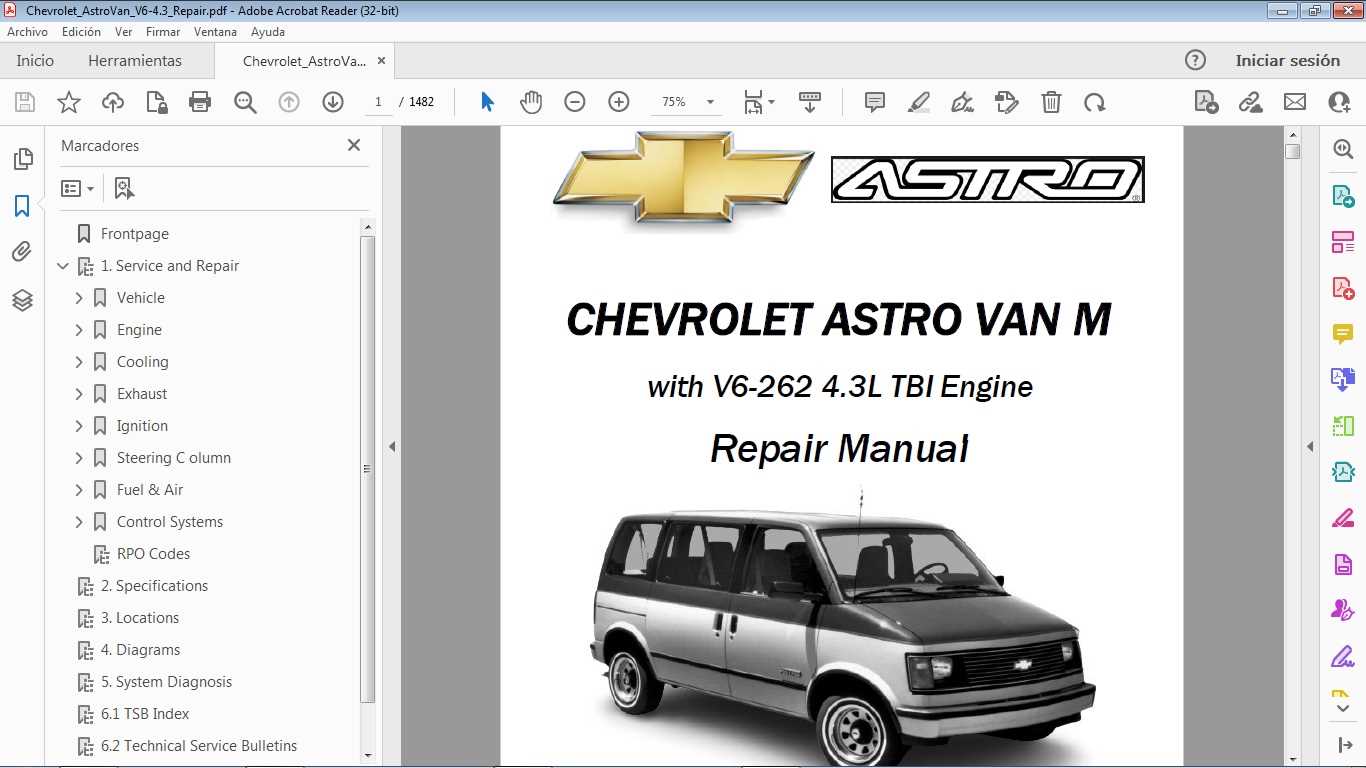This screenshot has width=1366, height=768.
Task: Close the Marcadores panel
Action: click(354, 145)
